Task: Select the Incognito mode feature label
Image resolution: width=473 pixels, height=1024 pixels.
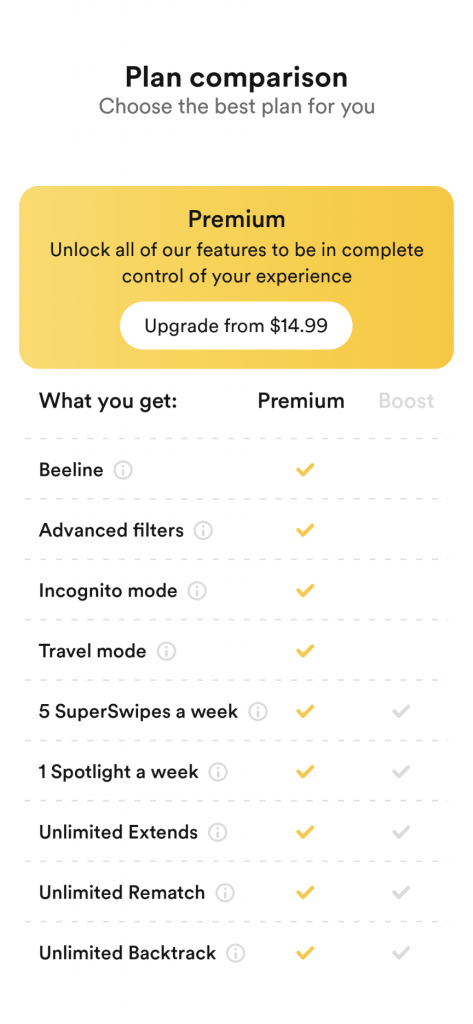Action: [108, 591]
